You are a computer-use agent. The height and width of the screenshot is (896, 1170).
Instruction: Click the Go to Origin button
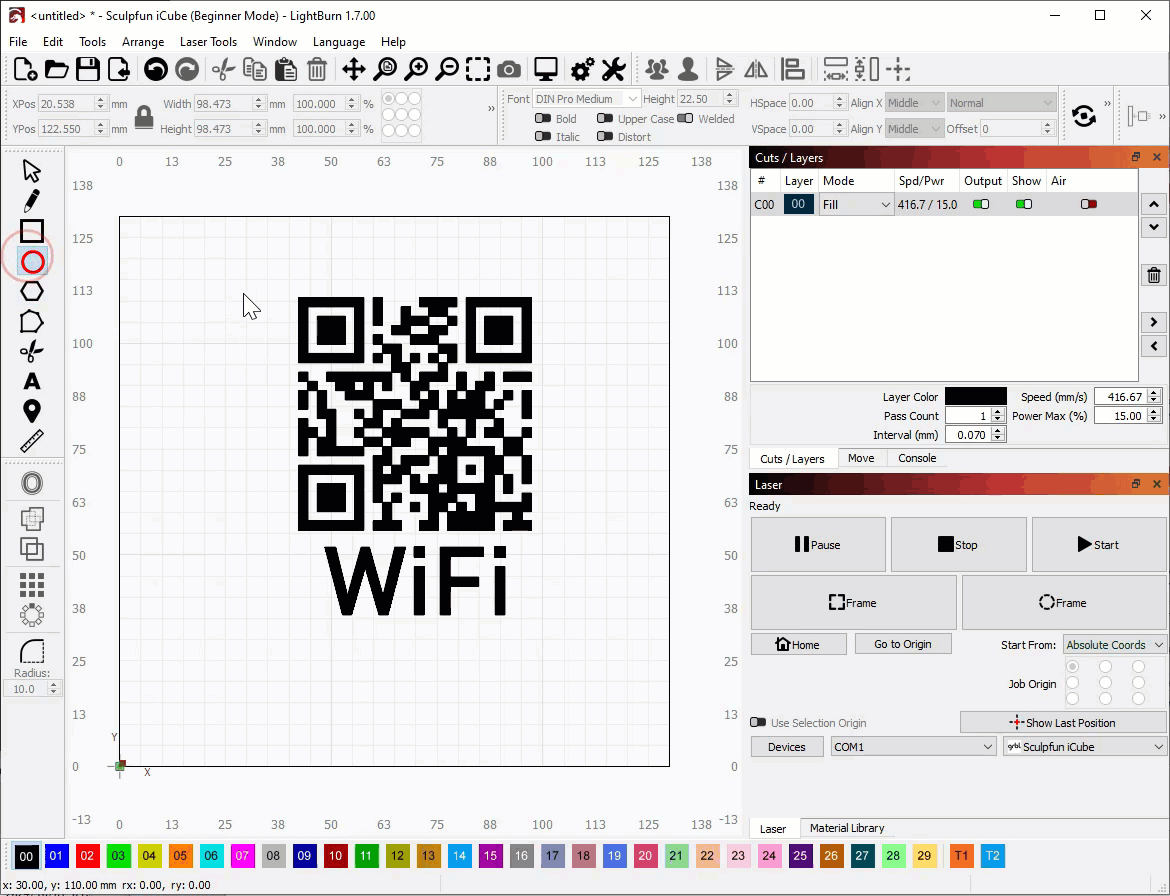click(x=902, y=644)
